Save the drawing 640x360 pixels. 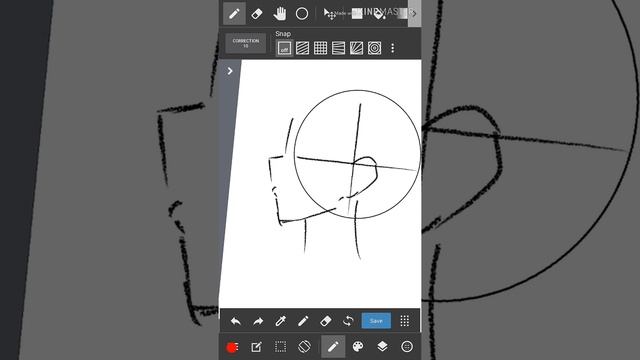(x=376, y=321)
